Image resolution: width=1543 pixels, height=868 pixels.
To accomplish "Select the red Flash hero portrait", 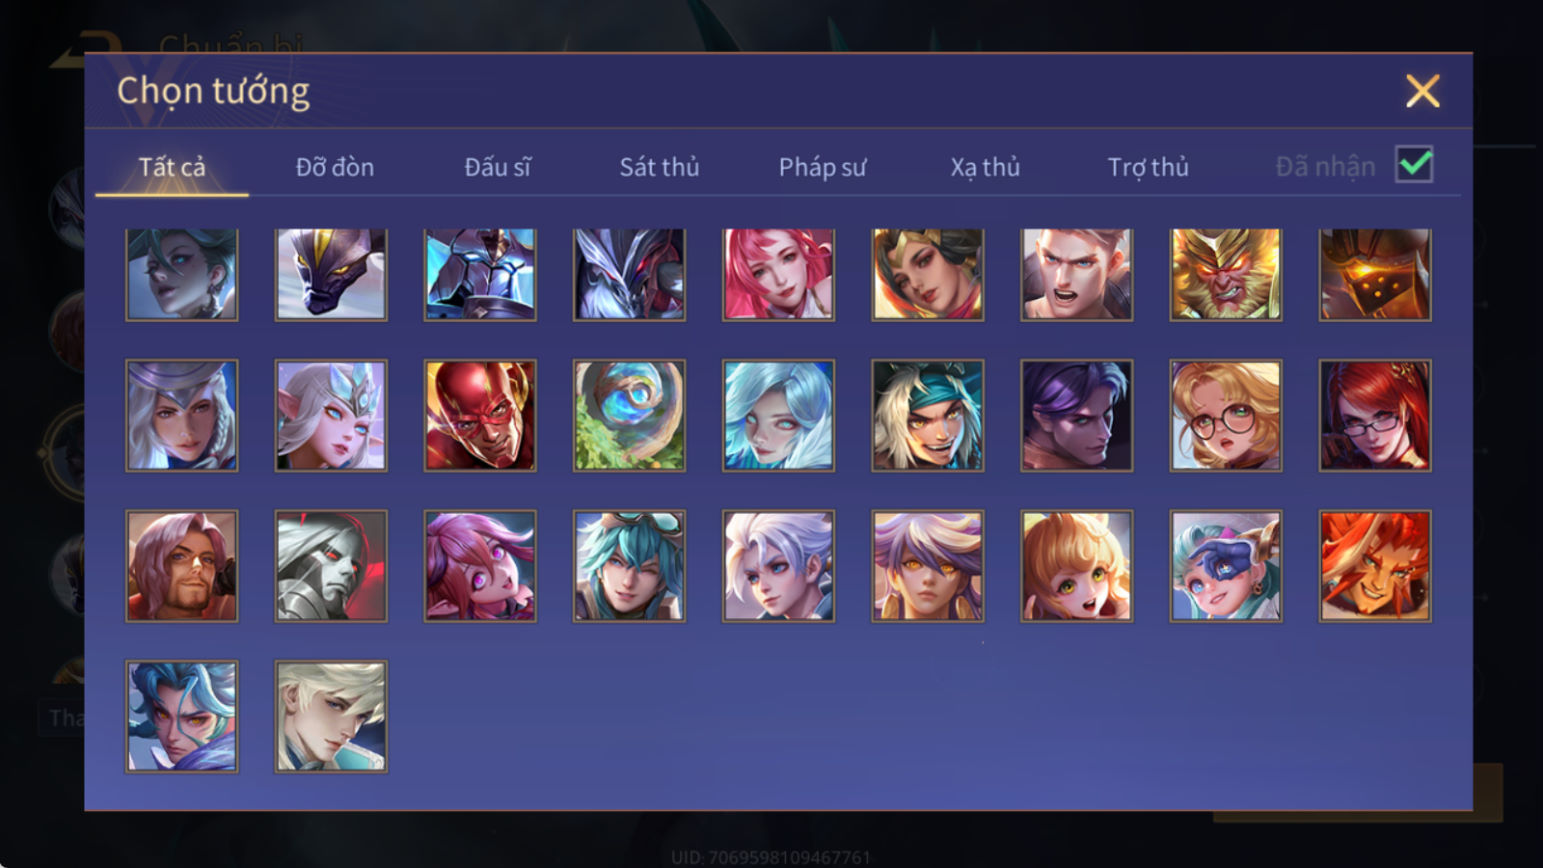I will click(x=480, y=415).
